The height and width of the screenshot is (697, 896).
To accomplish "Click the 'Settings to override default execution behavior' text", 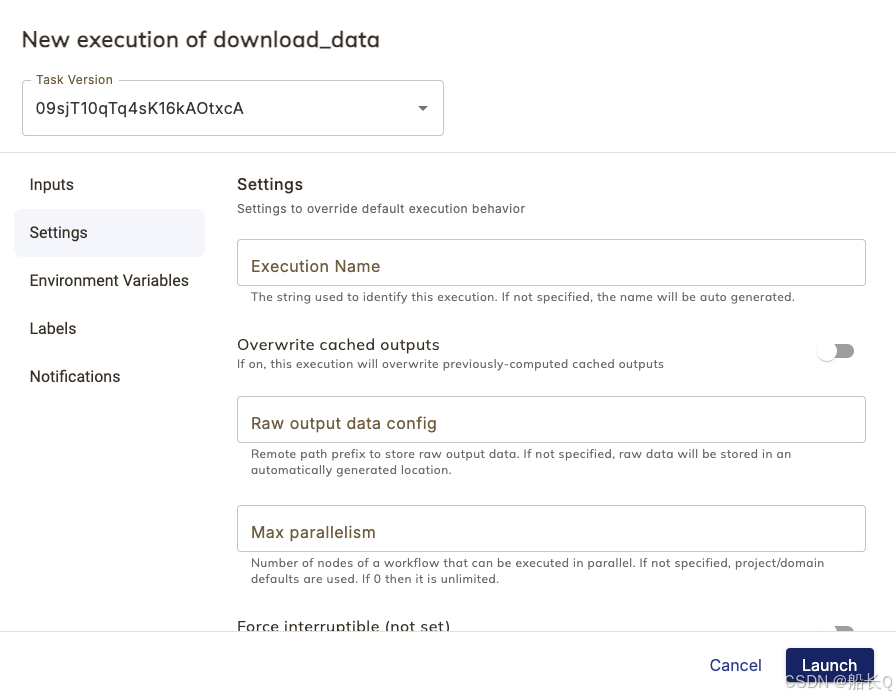I will pos(381,209).
